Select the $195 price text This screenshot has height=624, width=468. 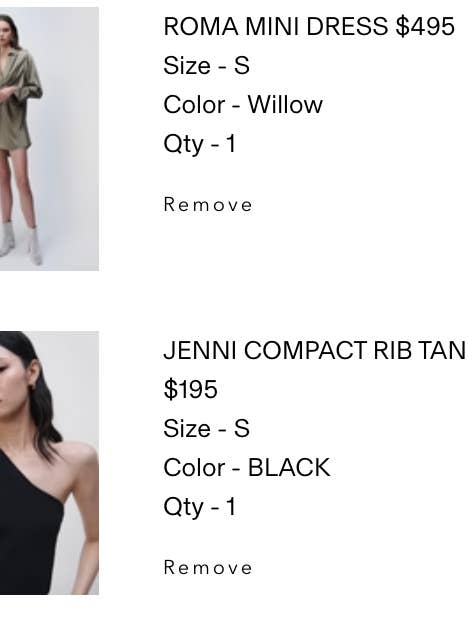point(191,389)
